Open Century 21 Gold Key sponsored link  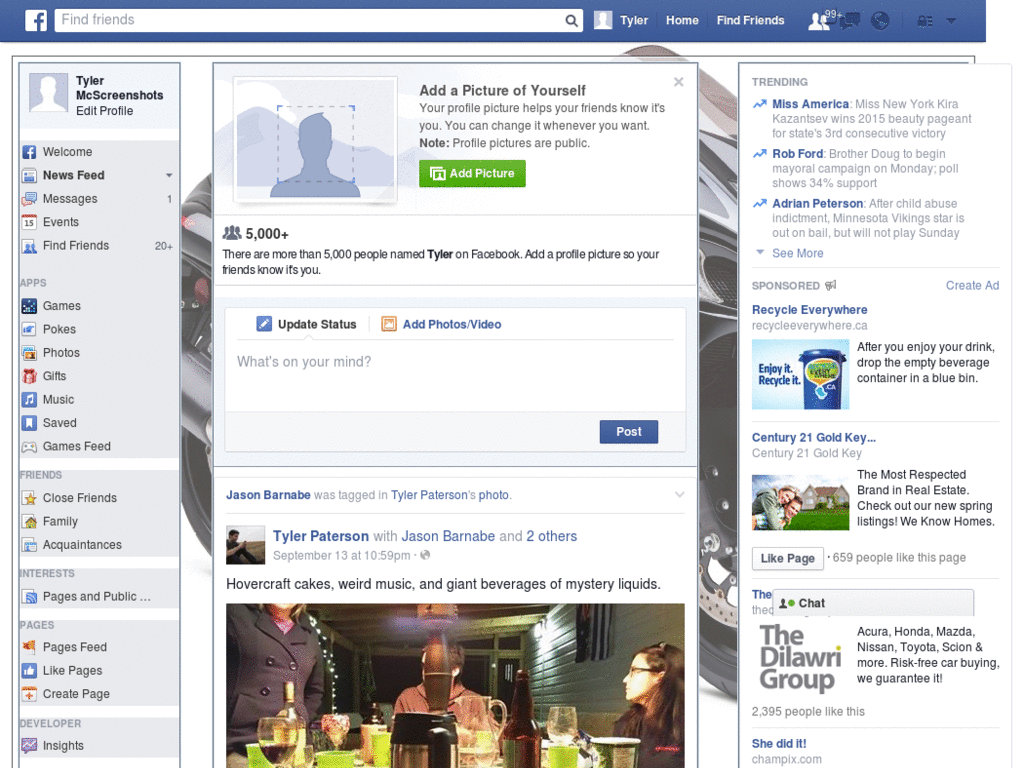coord(814,438)
